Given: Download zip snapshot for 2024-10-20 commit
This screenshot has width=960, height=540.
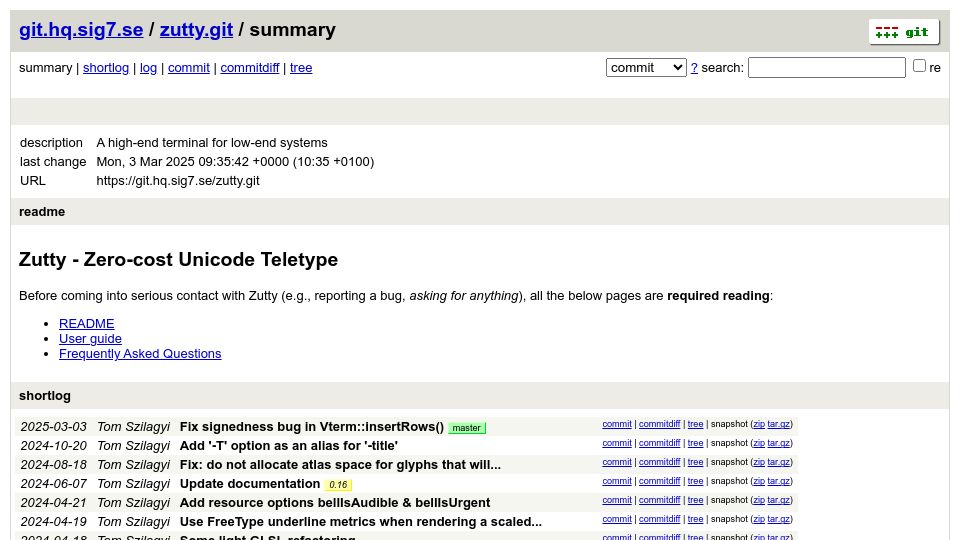Looking at the screenshot, I should click(x=759, y=443).
